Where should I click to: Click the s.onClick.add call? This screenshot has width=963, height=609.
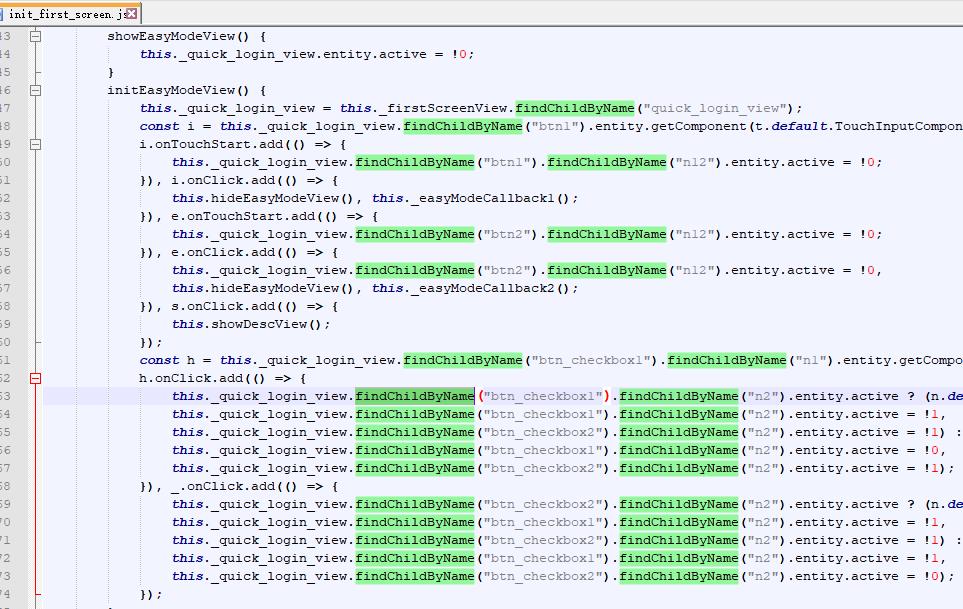pyautogui.click(x=223, y=306)
